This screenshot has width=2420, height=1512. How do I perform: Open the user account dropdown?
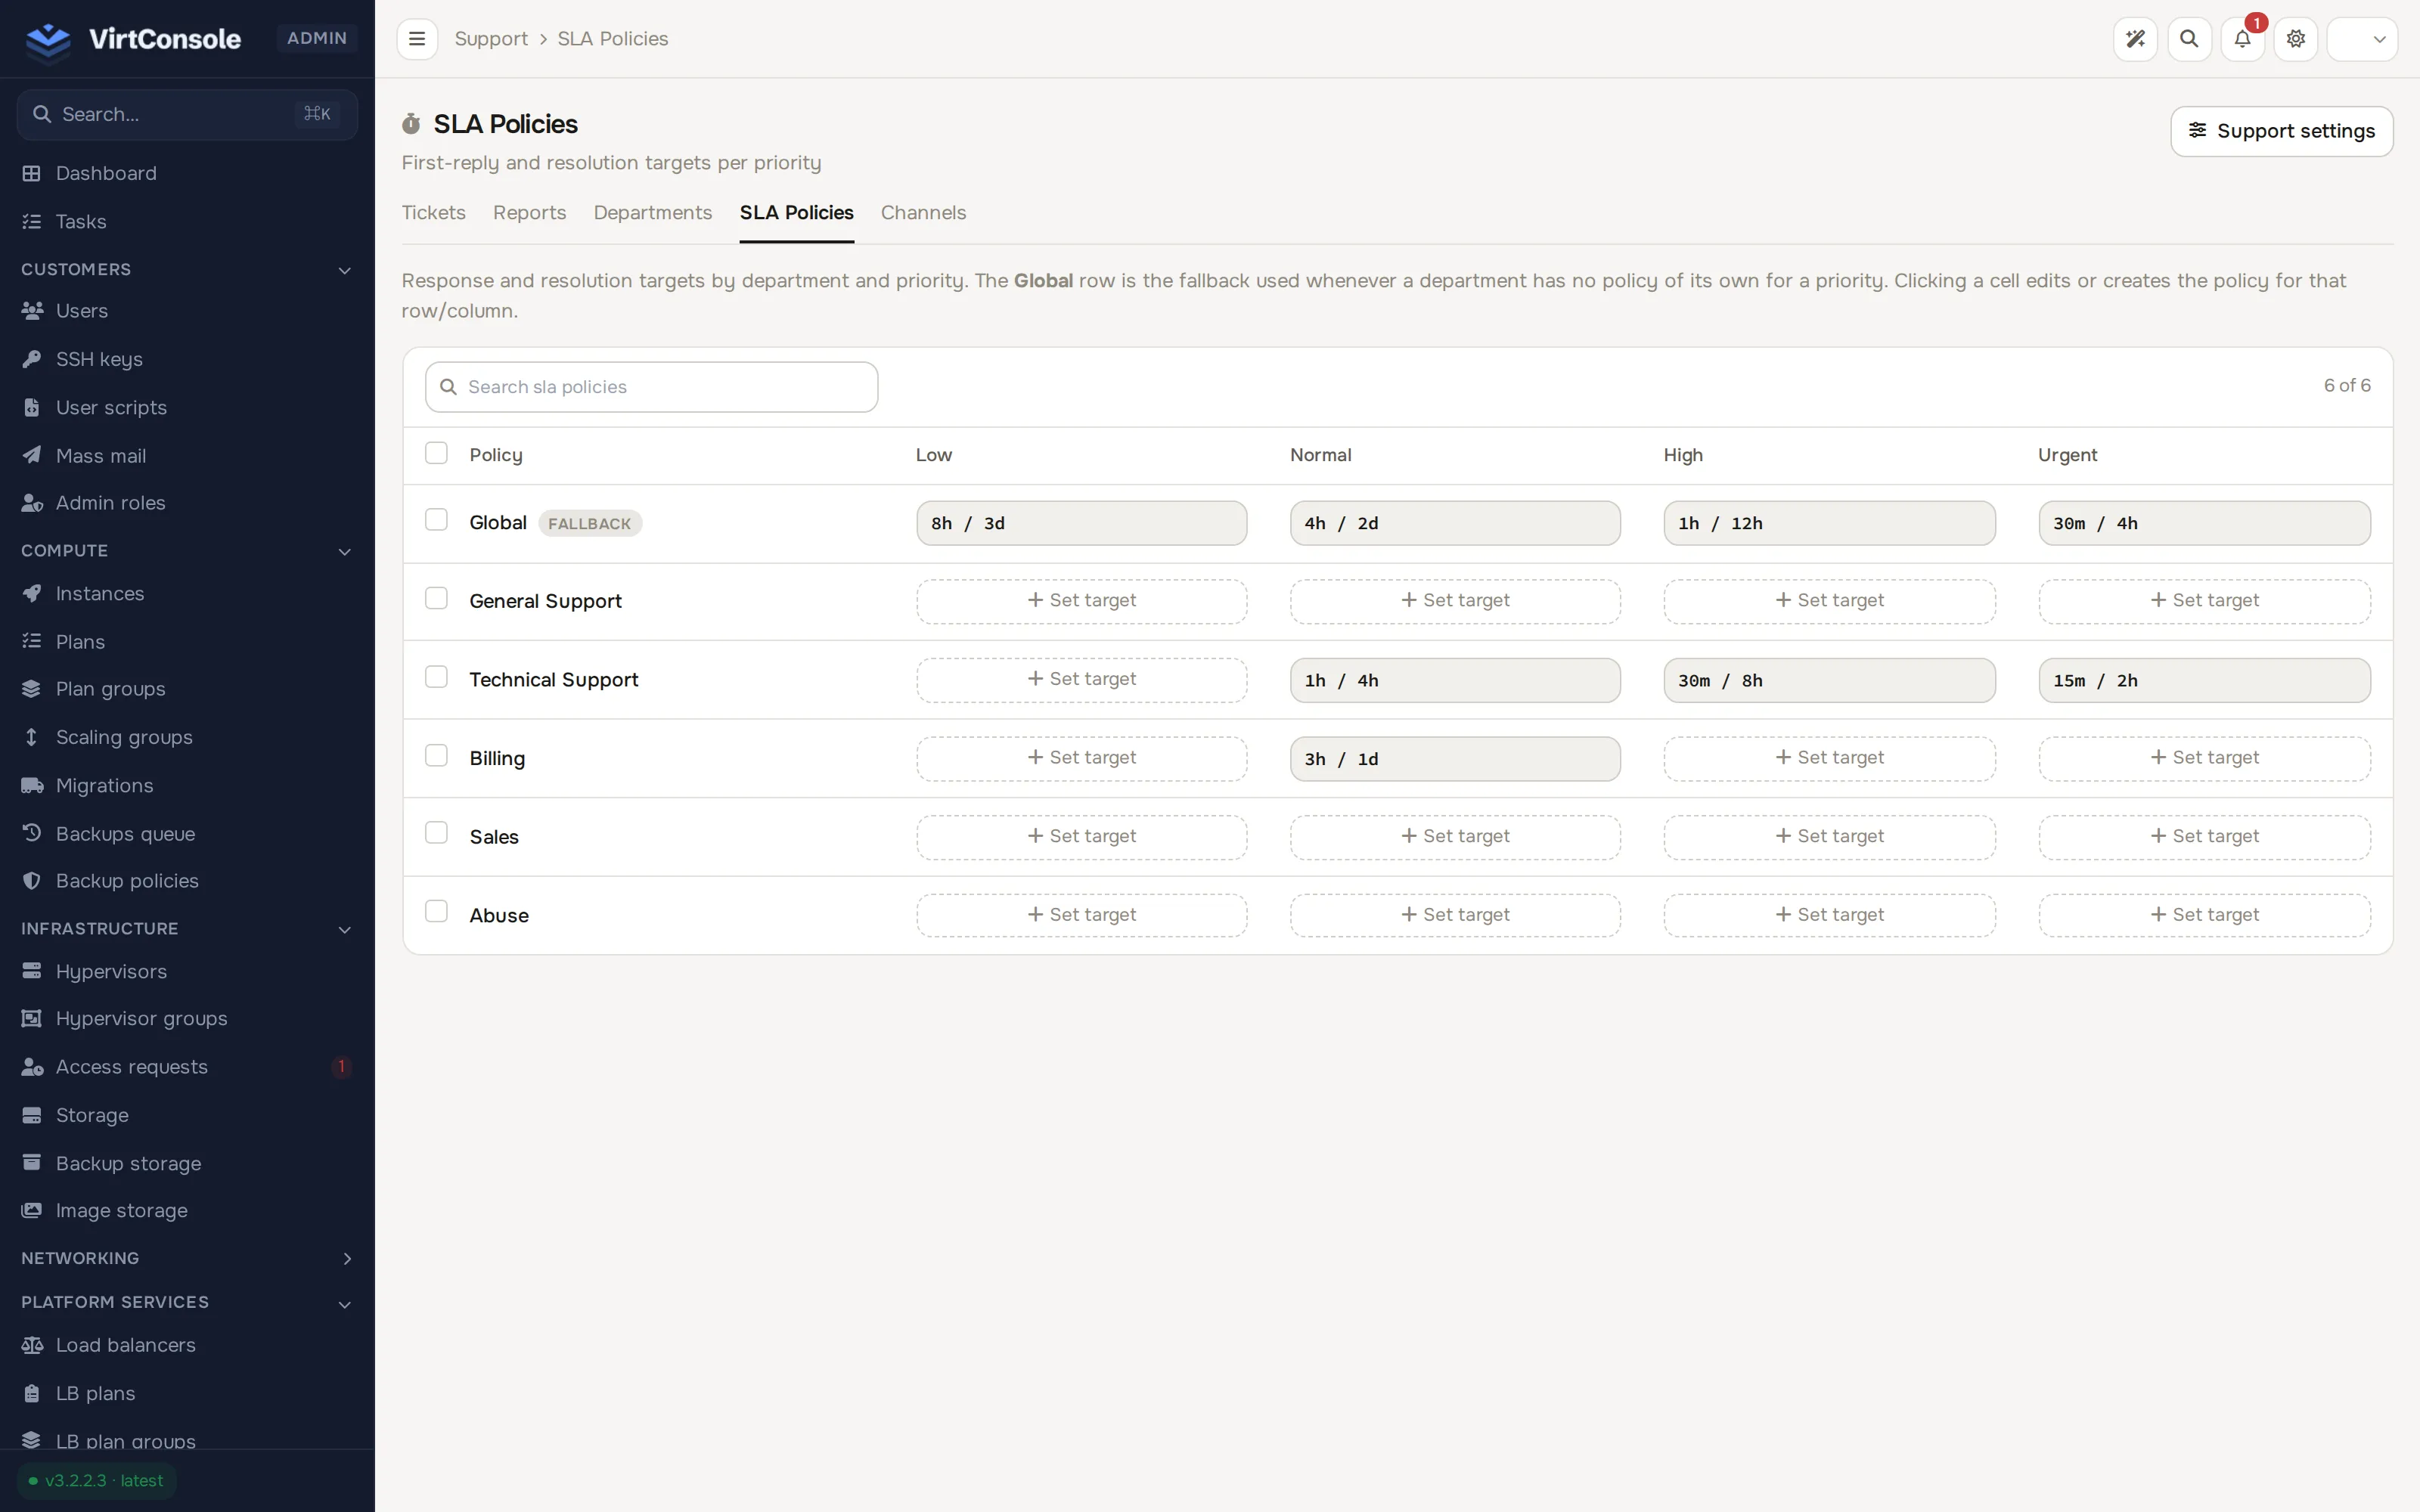[x=2362, y=39]
